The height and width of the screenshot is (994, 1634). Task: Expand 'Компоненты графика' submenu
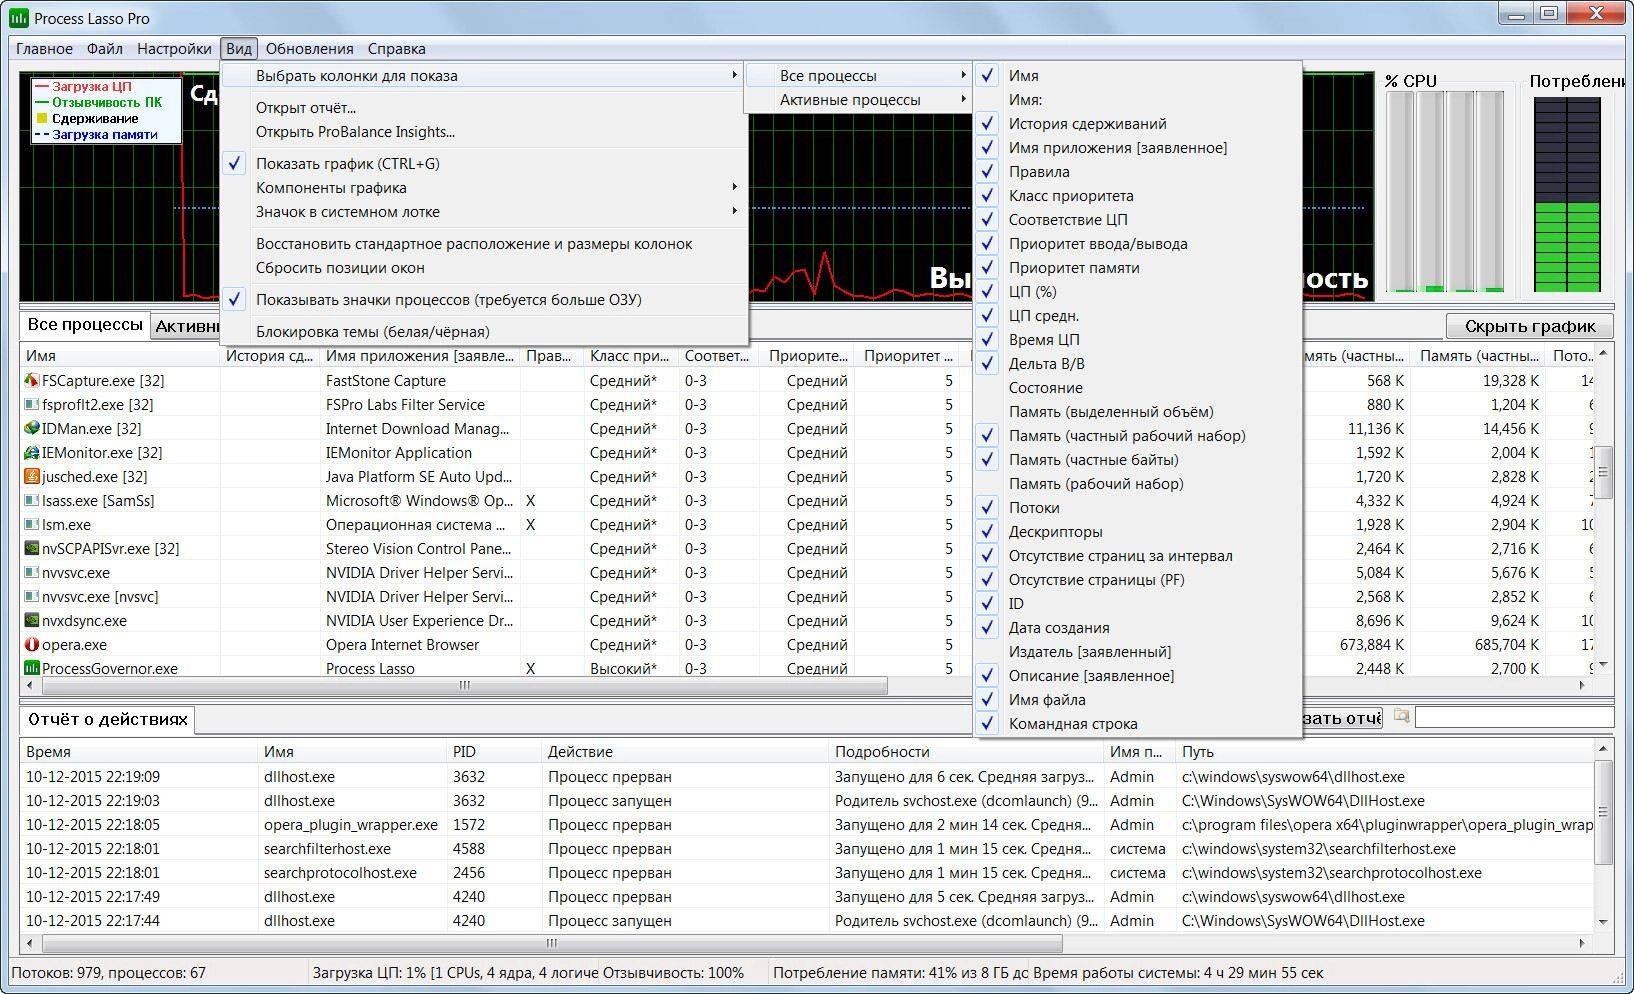tap(484, 187)
